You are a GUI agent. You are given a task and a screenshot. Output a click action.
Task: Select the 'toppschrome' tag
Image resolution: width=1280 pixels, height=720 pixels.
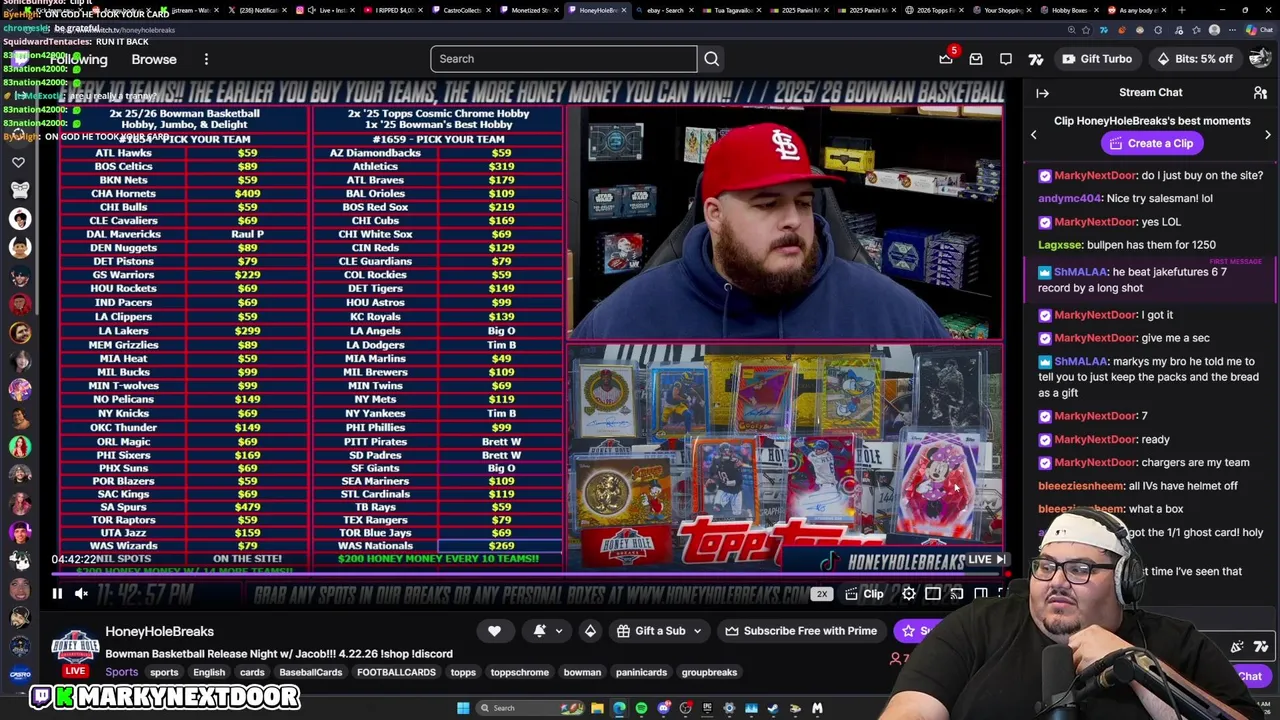pyautogui.click(x=520, y=673)
